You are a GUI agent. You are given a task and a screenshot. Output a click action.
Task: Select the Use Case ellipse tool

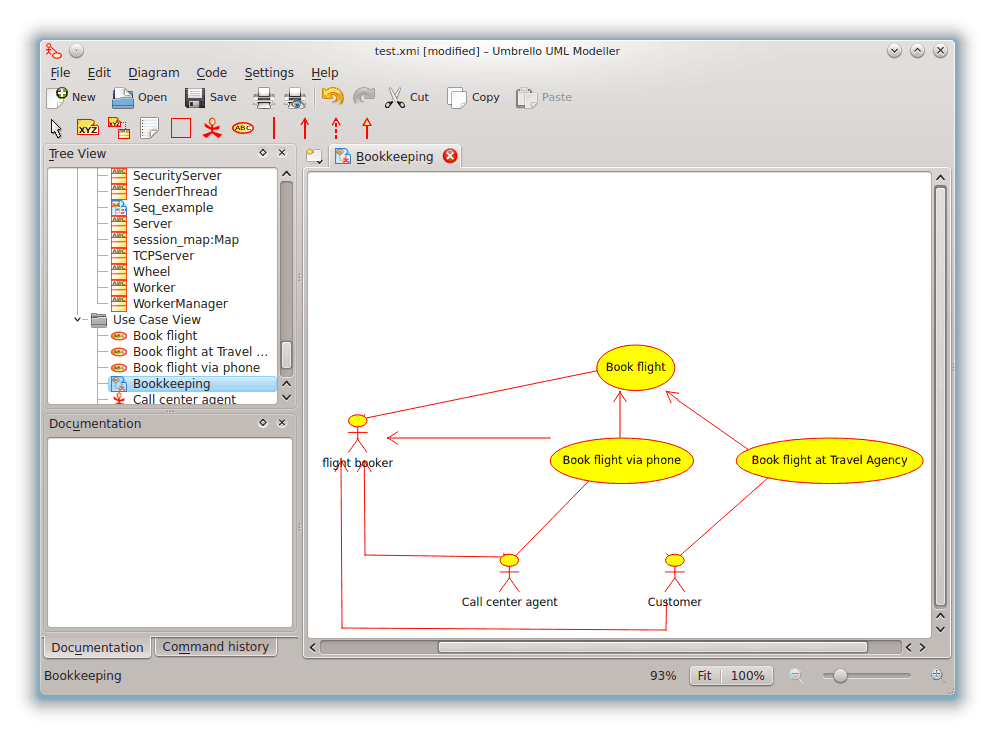pyautogui.click(x=243, y=128)
